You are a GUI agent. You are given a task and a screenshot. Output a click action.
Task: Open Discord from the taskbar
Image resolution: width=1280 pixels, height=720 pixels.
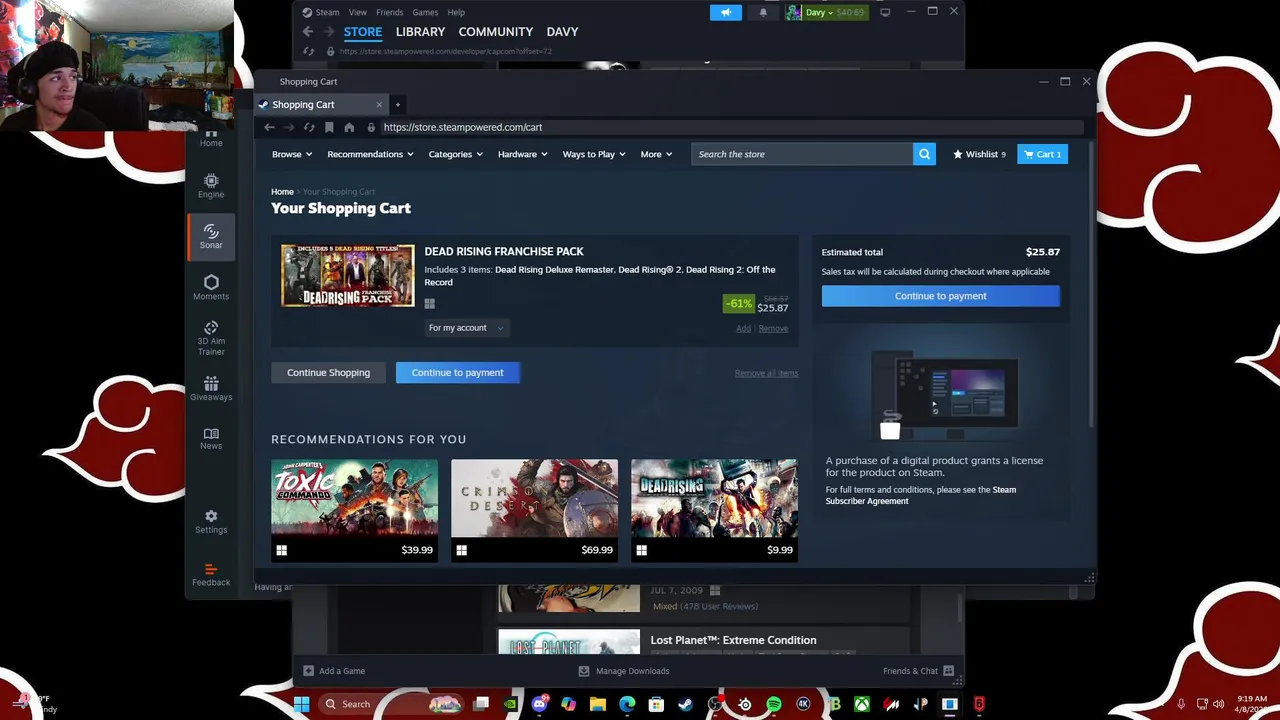pos(540,704)
